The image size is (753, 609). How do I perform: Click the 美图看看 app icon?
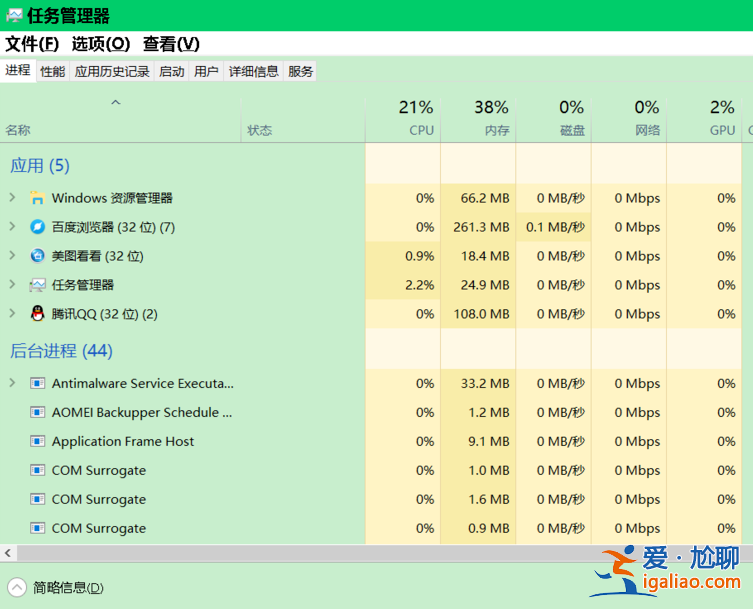[37, 256]
